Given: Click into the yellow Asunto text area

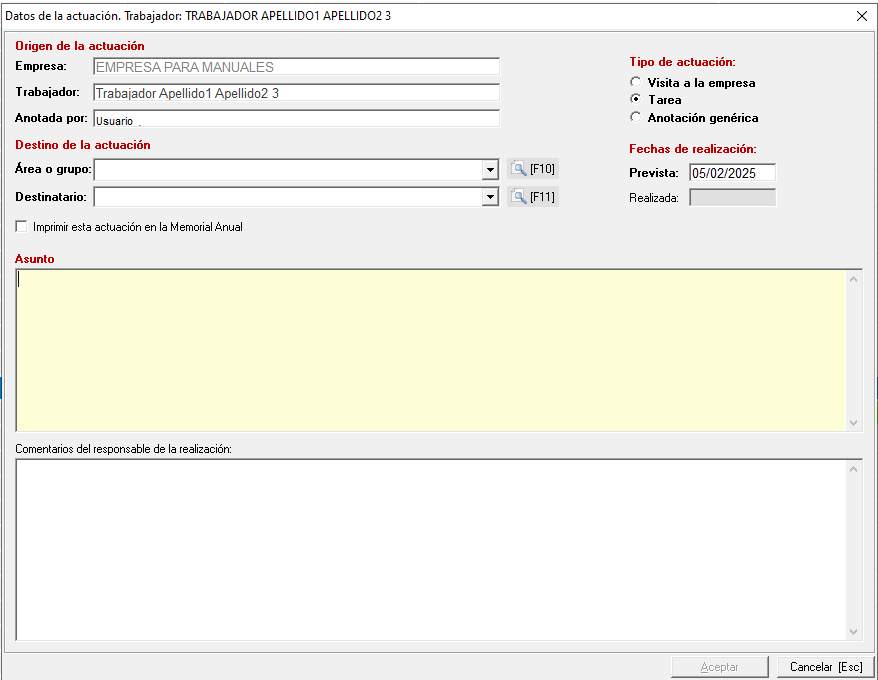Looking at the screenshot, I should click(x=430, y=351).
